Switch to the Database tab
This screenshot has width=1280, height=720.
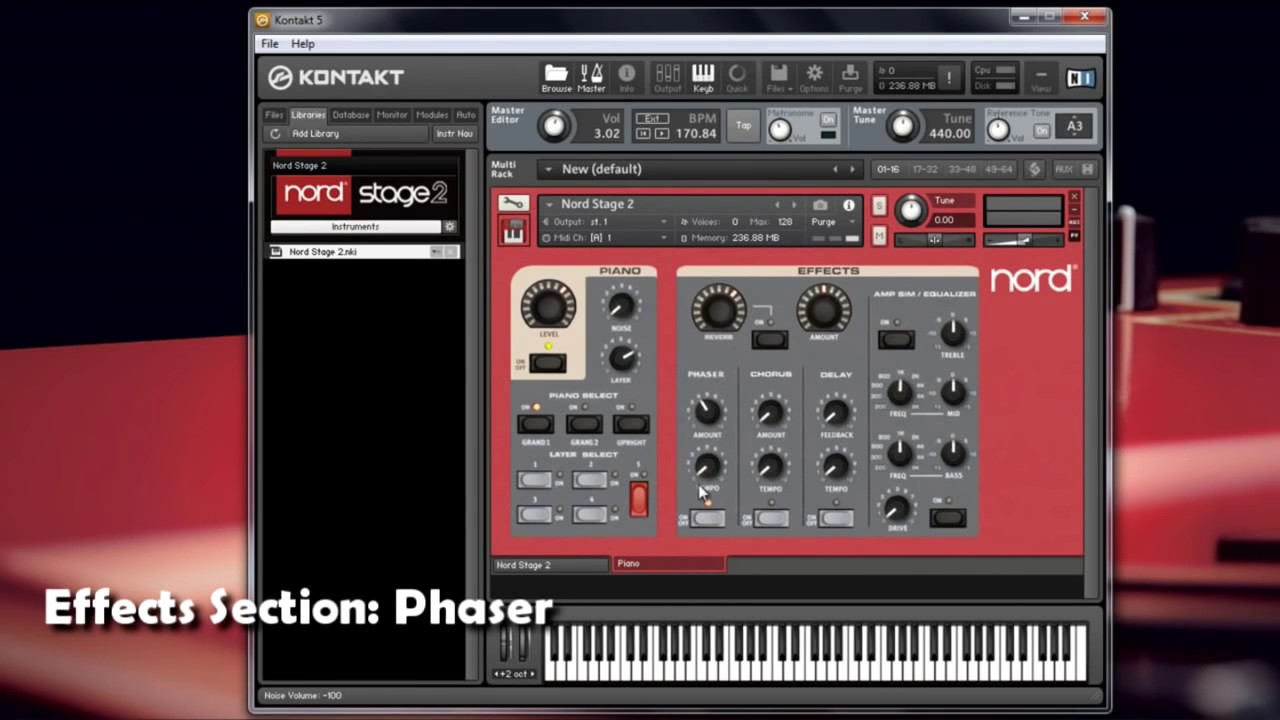(x=351, y=115)
